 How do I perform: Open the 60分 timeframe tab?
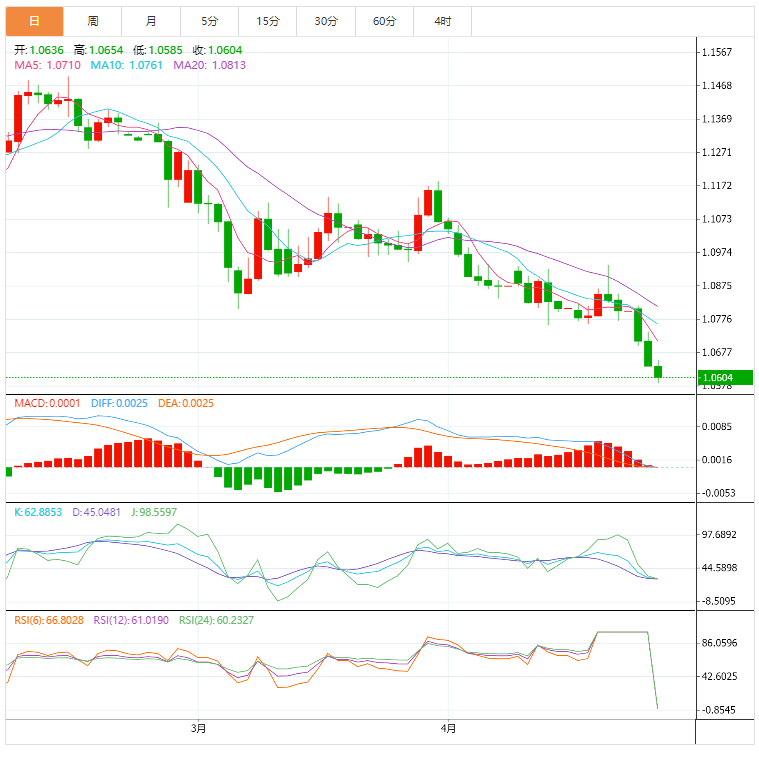(x=384, y=21)
